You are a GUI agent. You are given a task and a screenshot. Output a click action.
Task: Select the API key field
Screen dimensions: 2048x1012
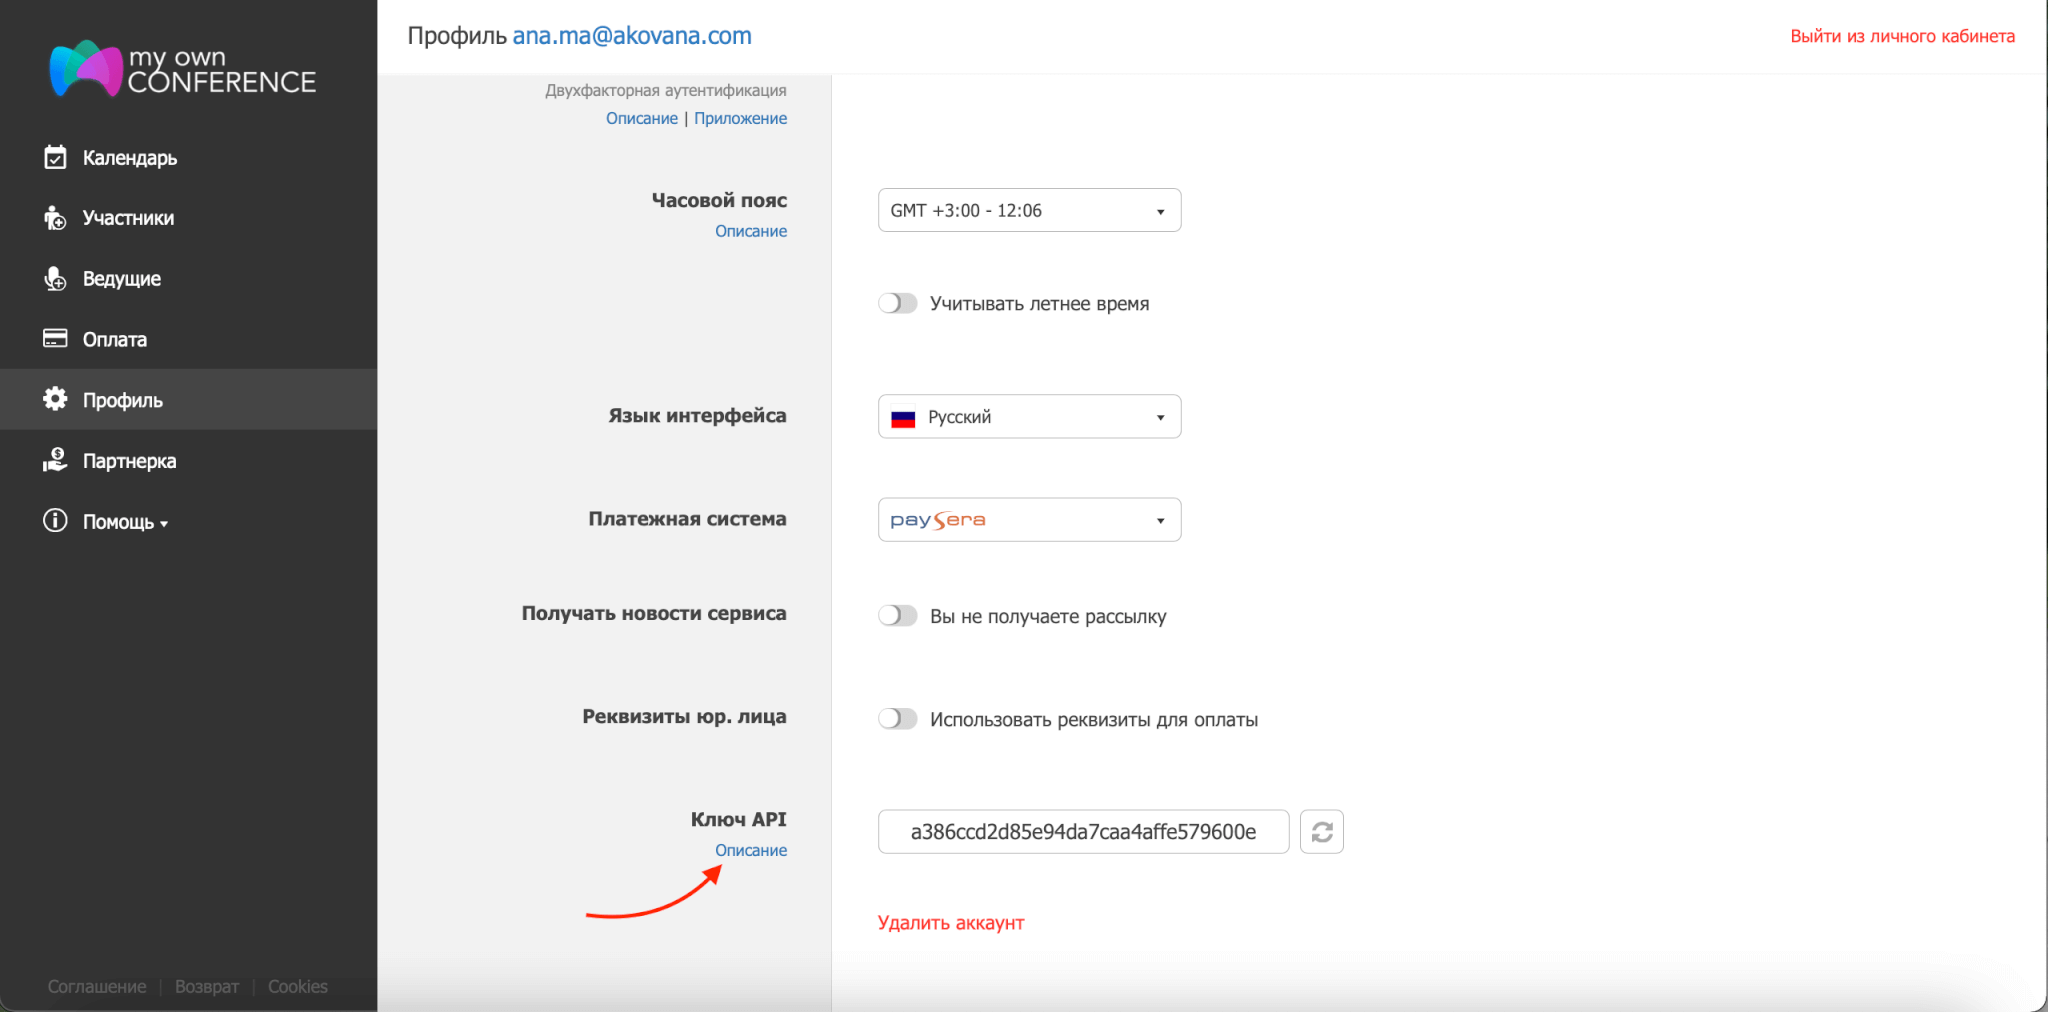point(1083,831)
